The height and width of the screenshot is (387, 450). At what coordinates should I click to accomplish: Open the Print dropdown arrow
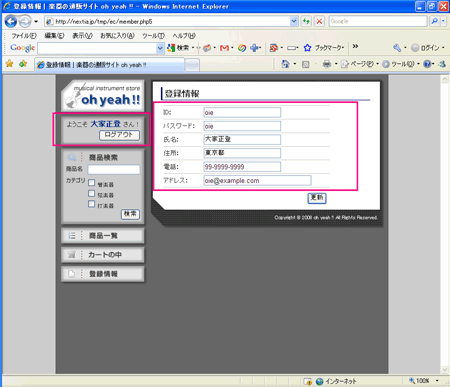tap(336, 64)
